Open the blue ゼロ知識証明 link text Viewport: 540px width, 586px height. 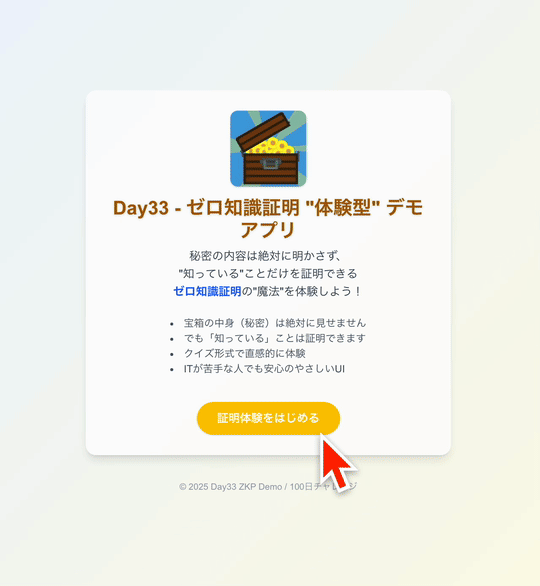(207, 291)
